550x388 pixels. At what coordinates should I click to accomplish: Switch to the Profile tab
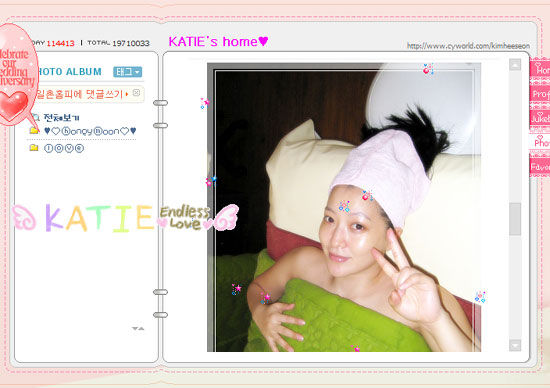point(540,94)
